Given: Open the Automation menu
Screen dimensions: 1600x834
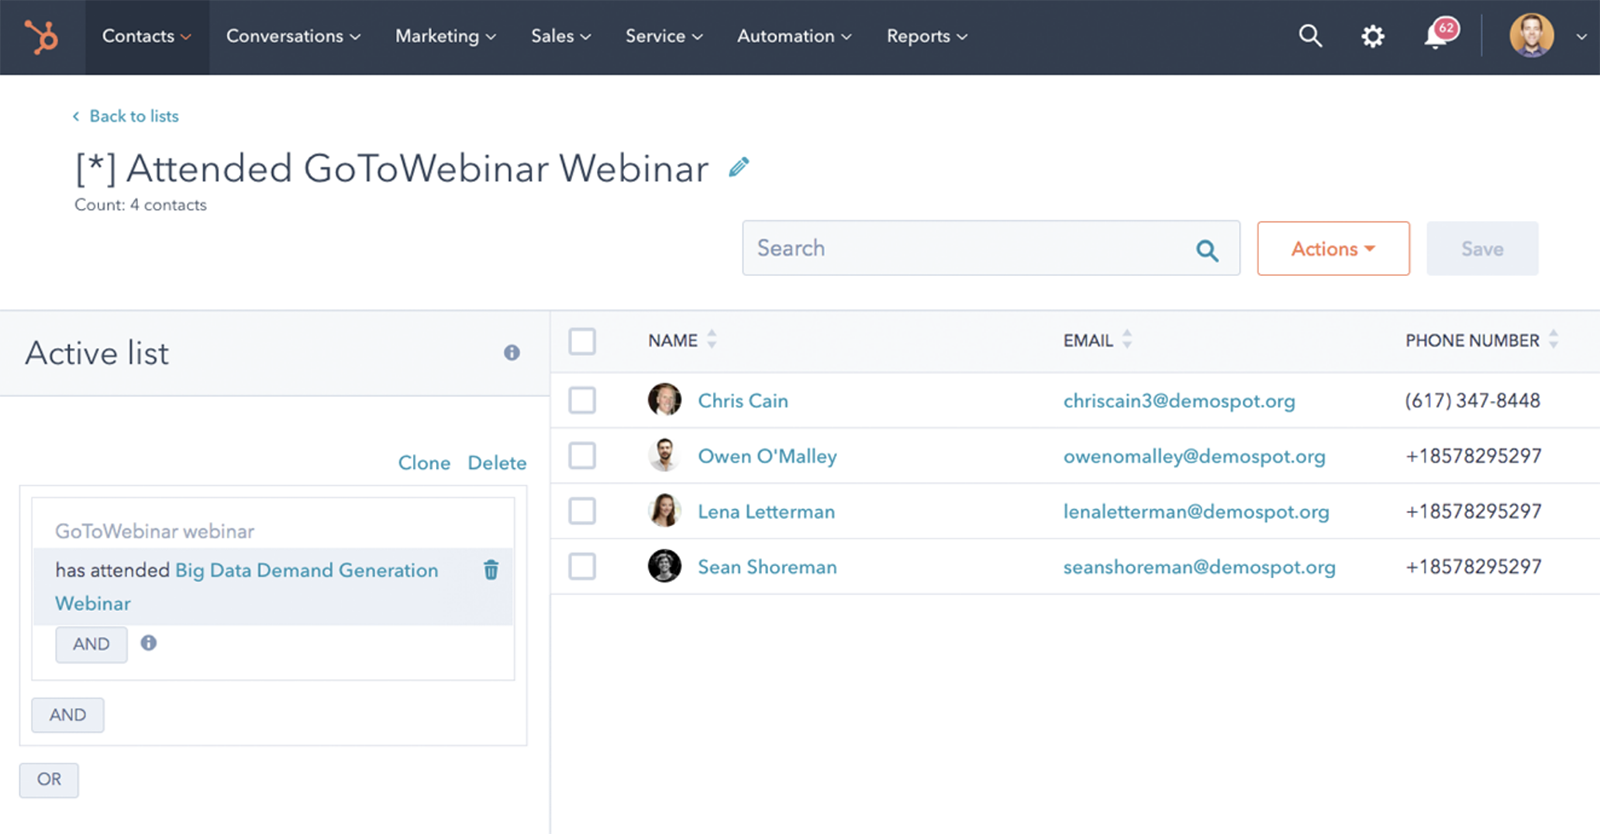Looking at the screenshot, I should (795, 36).
